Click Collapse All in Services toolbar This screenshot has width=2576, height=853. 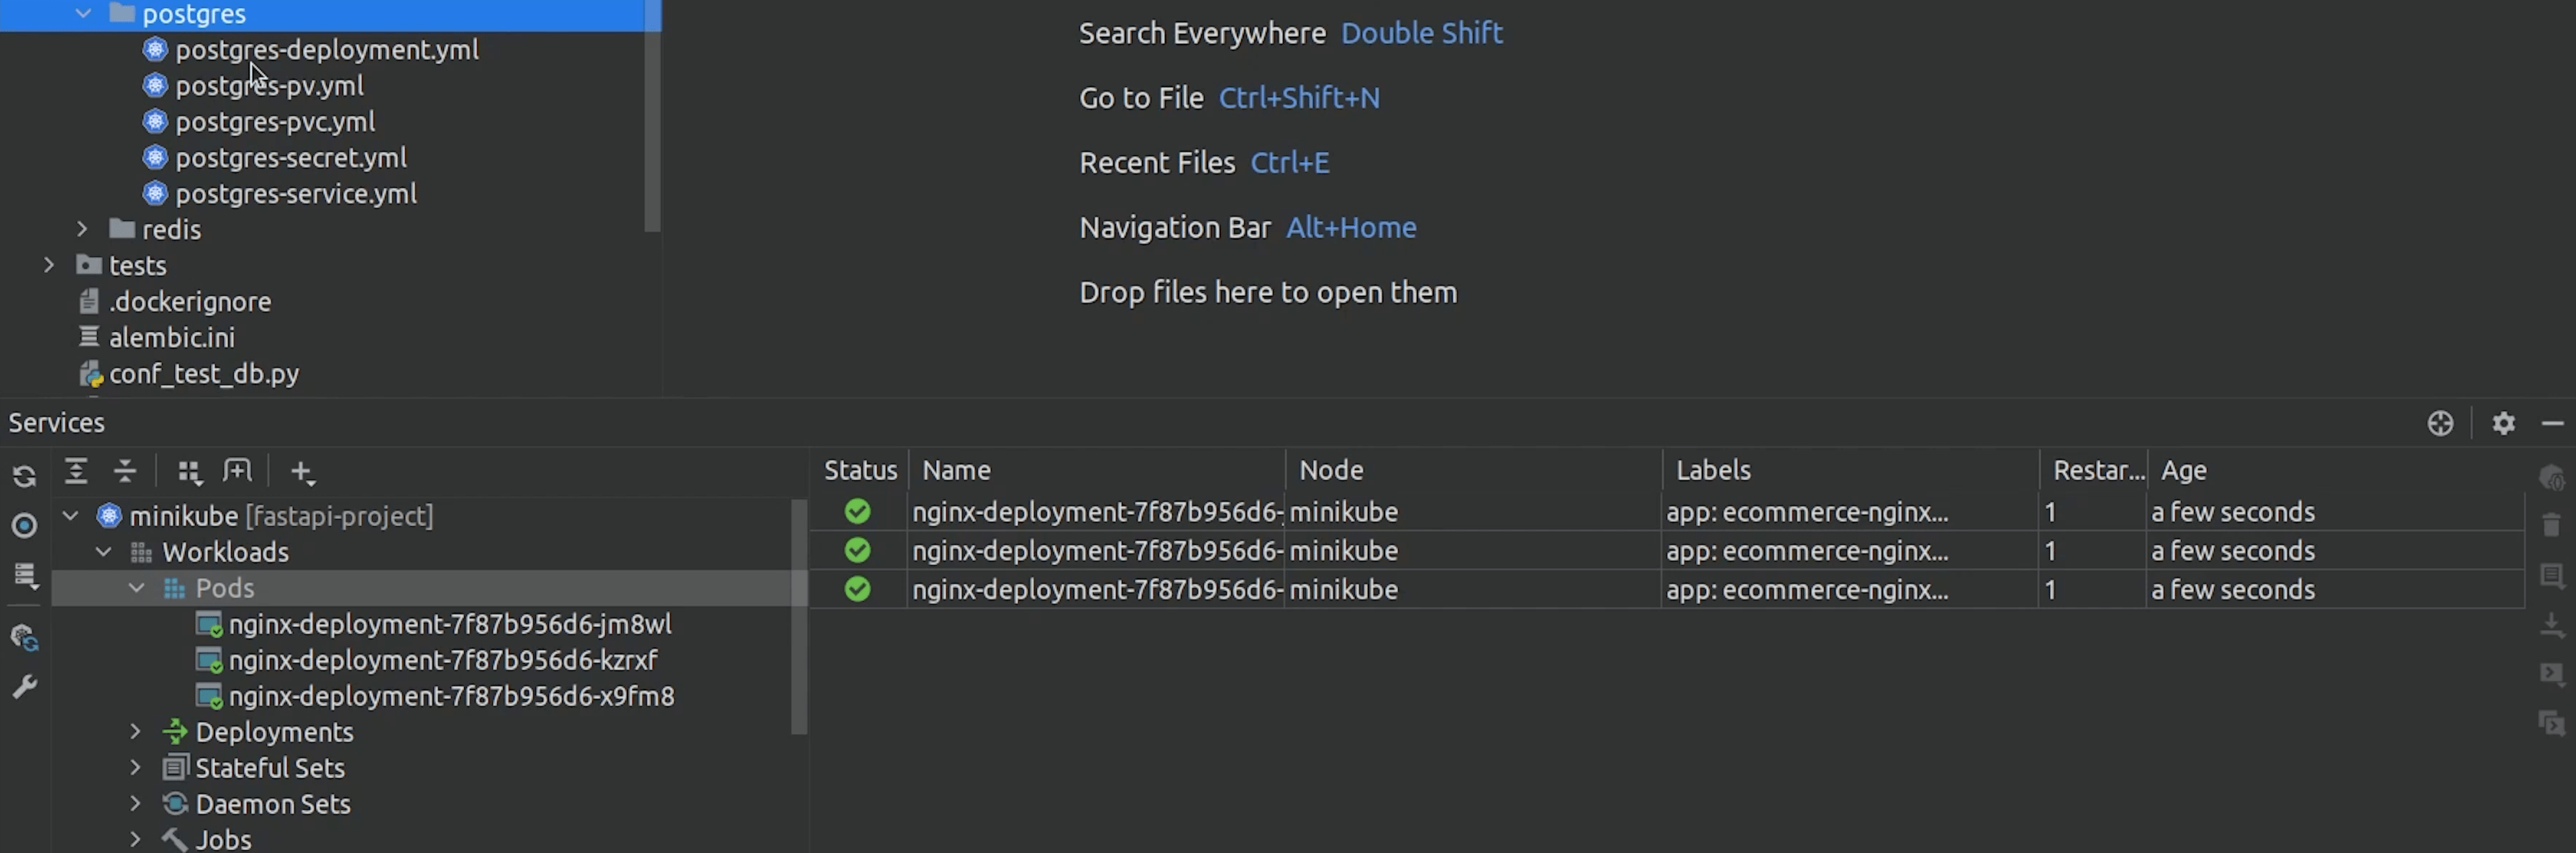tap(125, 471)
